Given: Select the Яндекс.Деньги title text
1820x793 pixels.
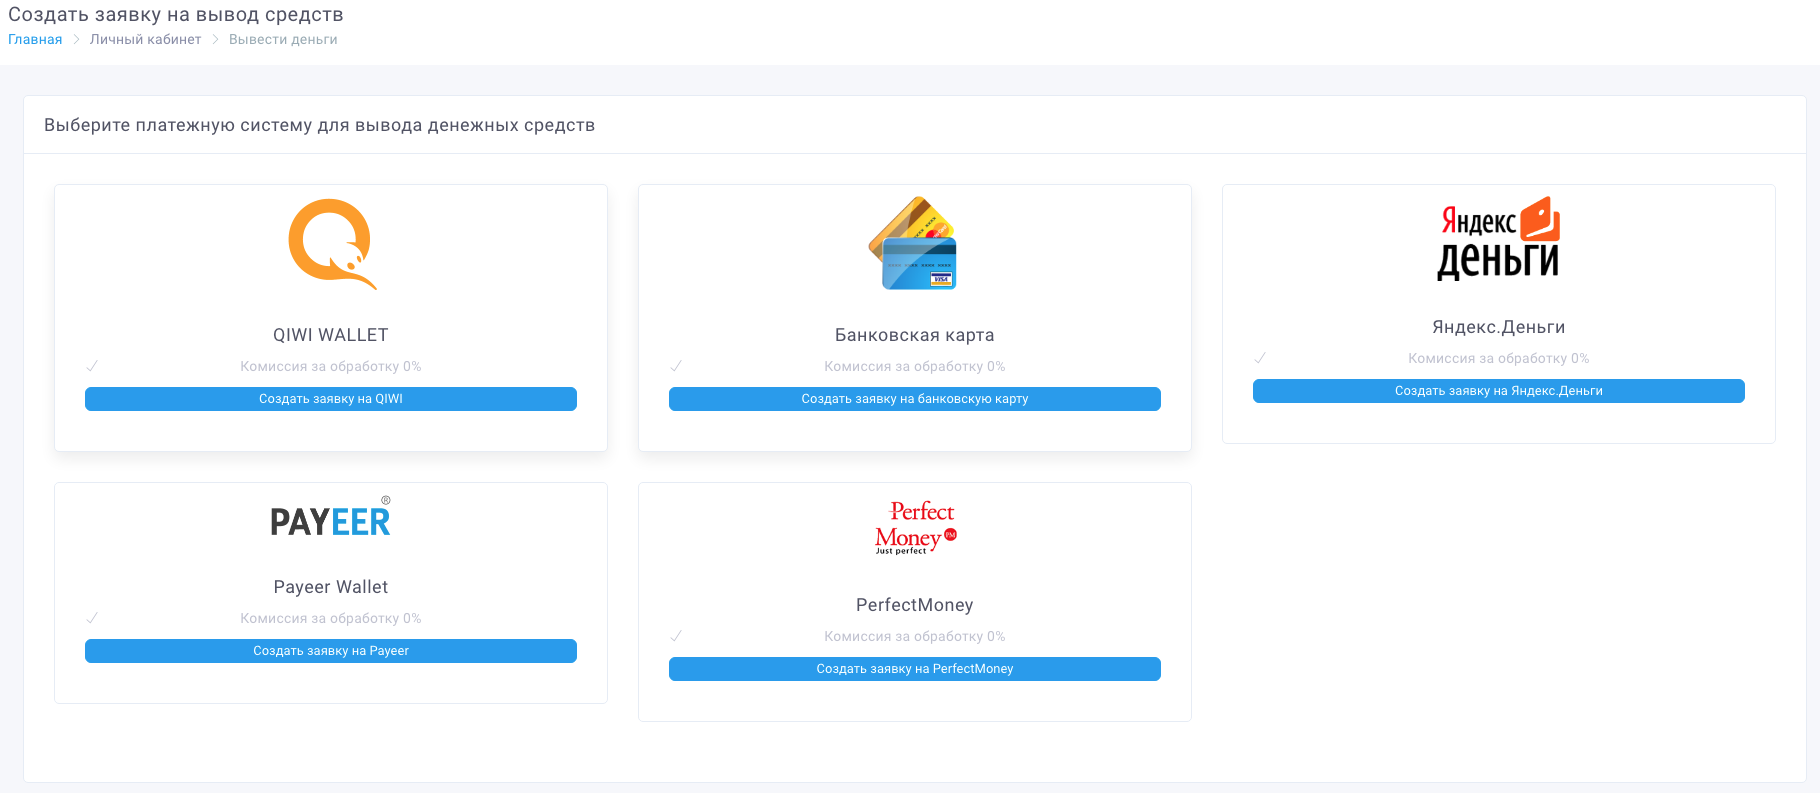Looking at the screenshot, I should tap(1499, 327).
